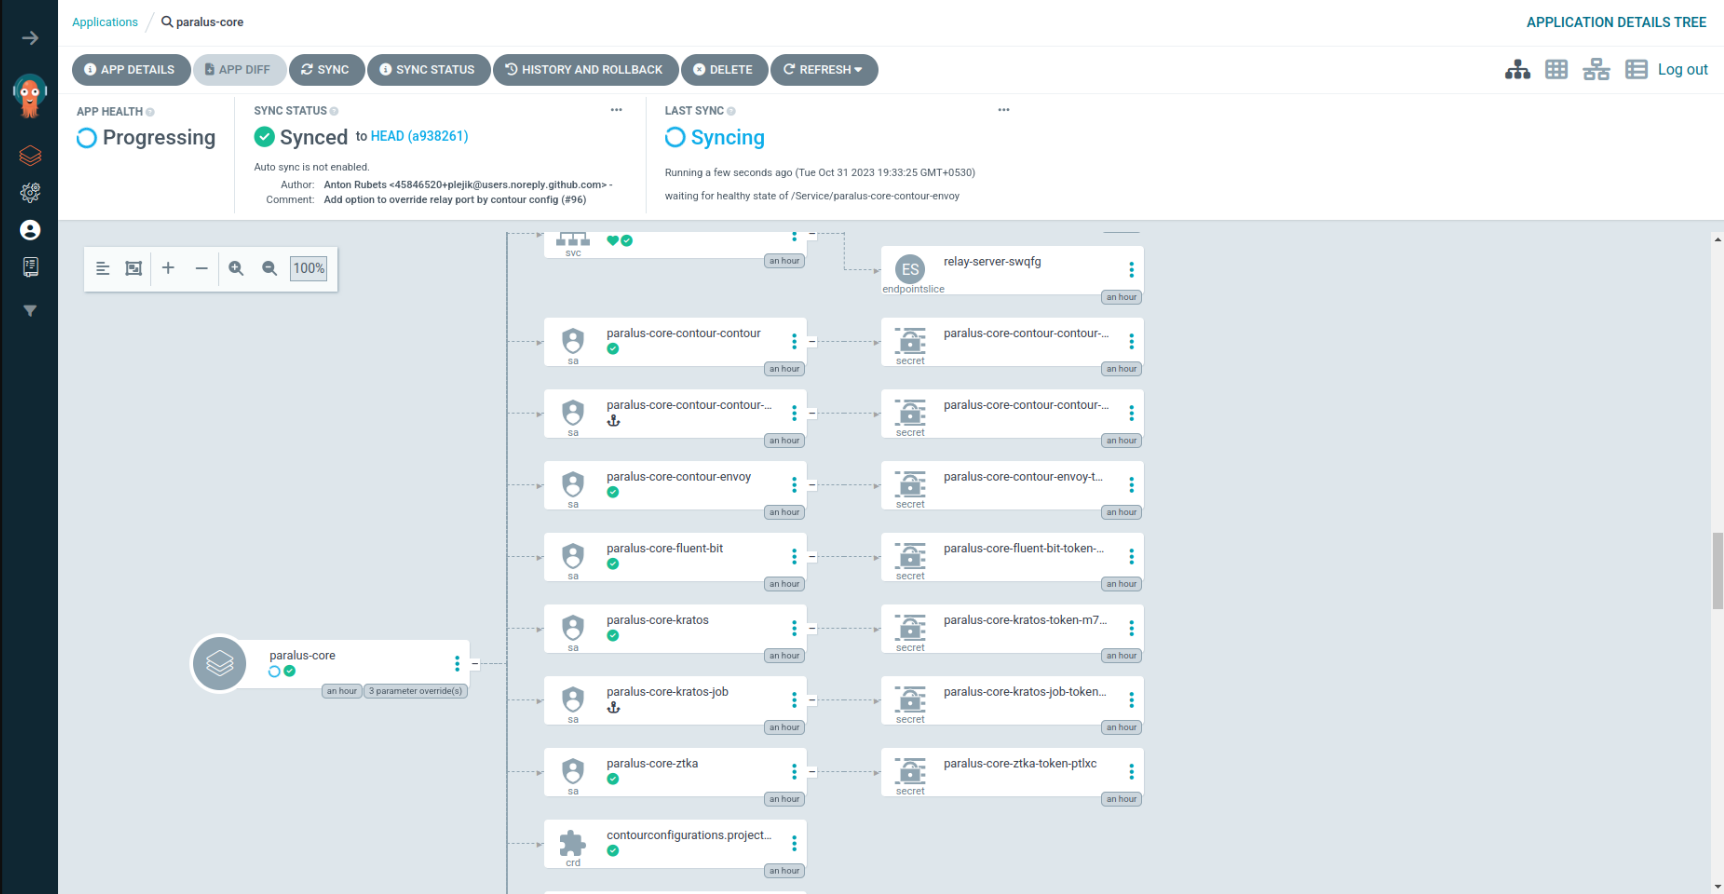The width and height of the screenshot is (1724, 894).
Task: Open the HEAD (a938261) revision link
Action: [x=419, y=136]
